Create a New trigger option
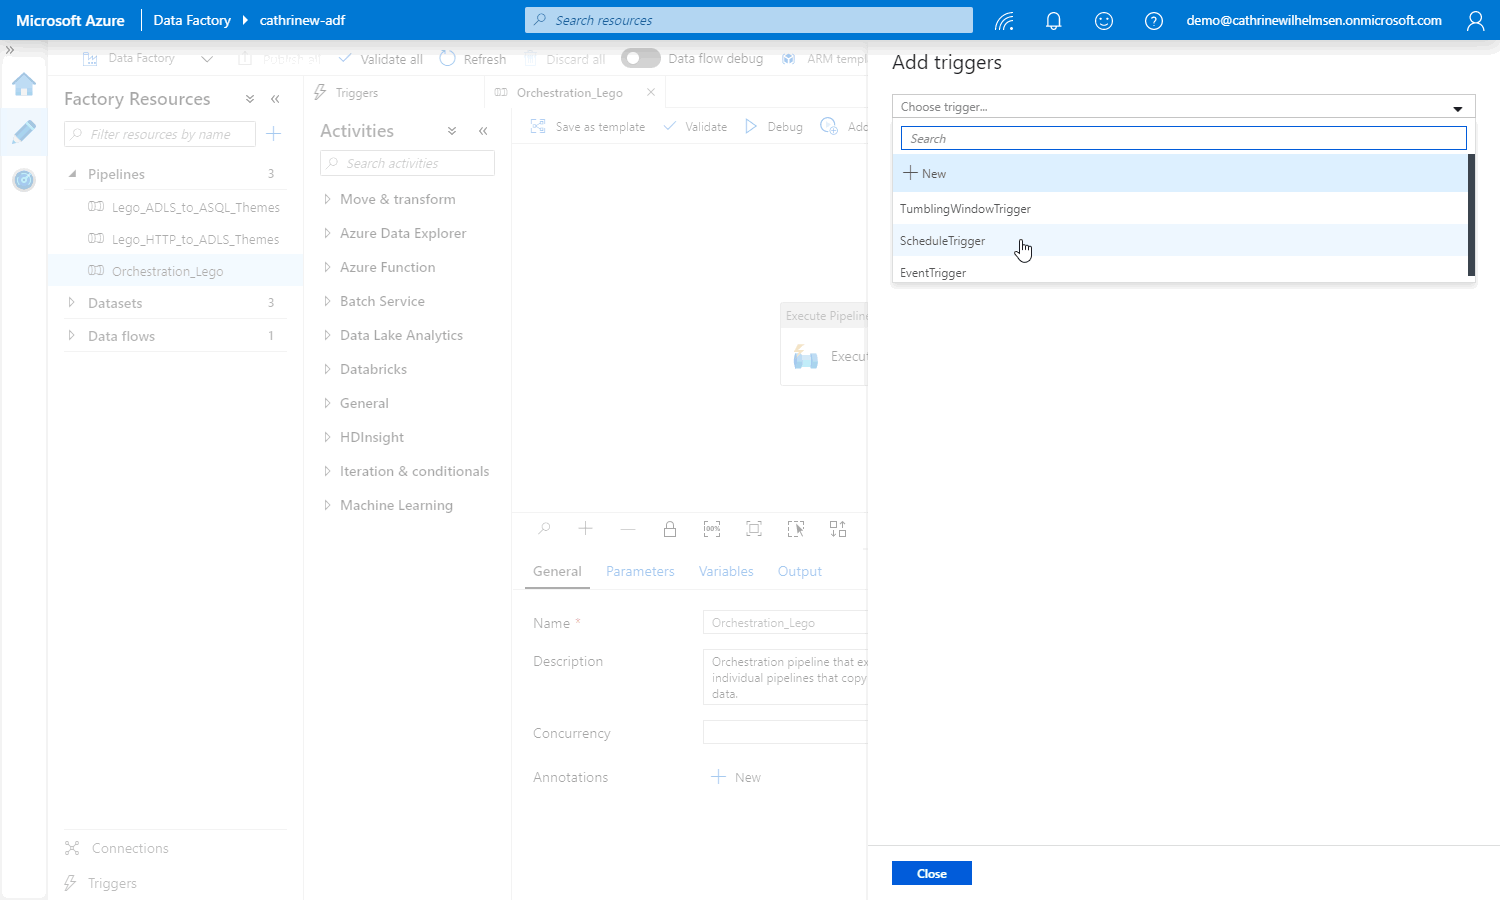Screen dimensions: 1500x900 tap(925, 173)
